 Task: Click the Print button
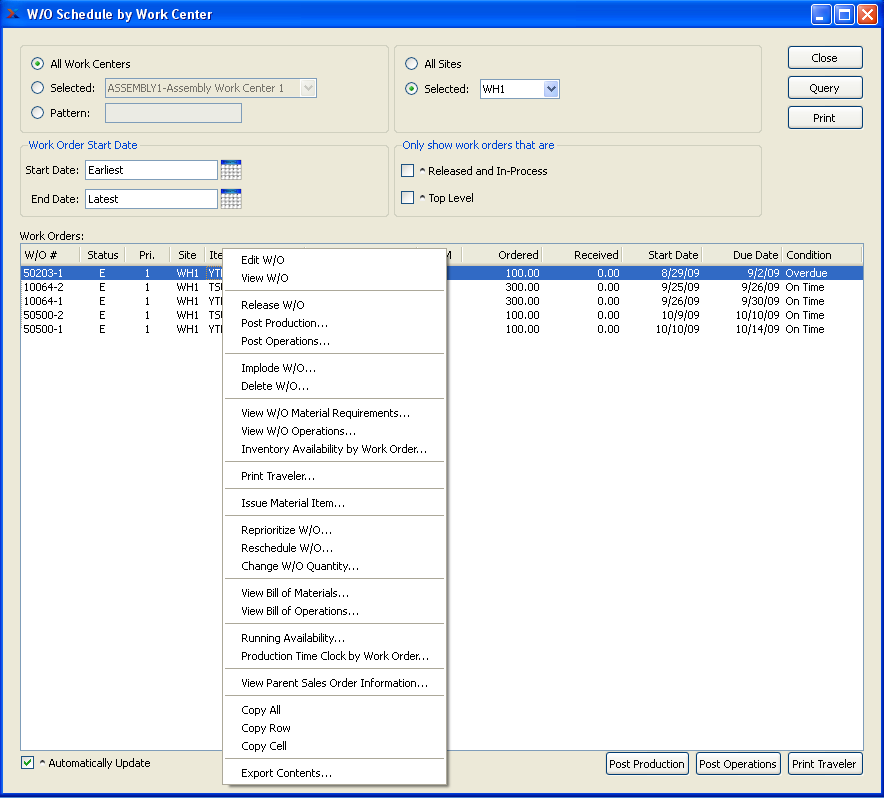tap(824, 118)
